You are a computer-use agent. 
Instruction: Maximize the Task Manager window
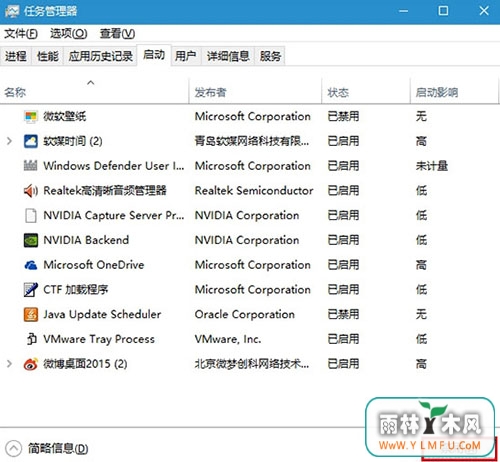click(x=443, y=11)
